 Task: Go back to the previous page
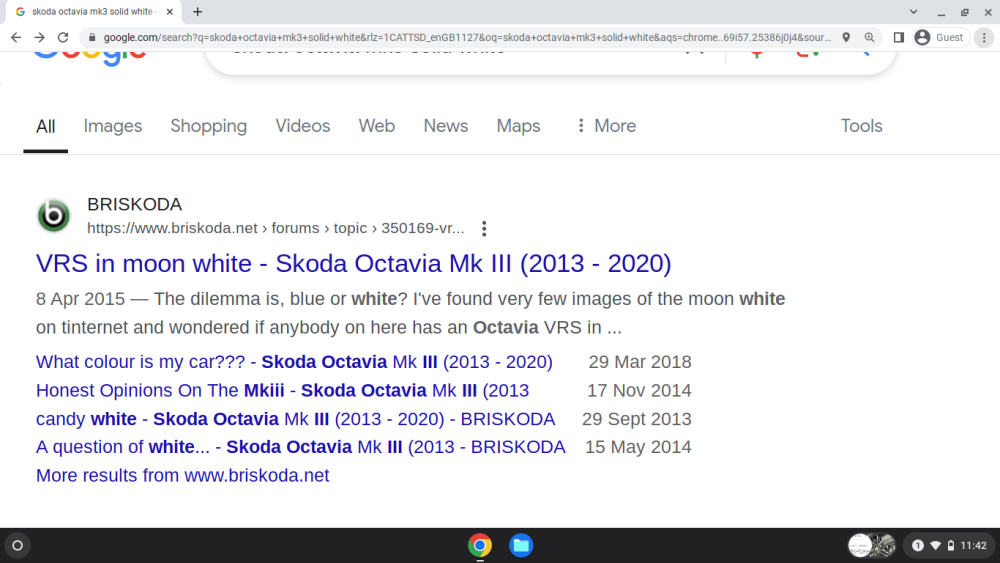tap(16, 38)
